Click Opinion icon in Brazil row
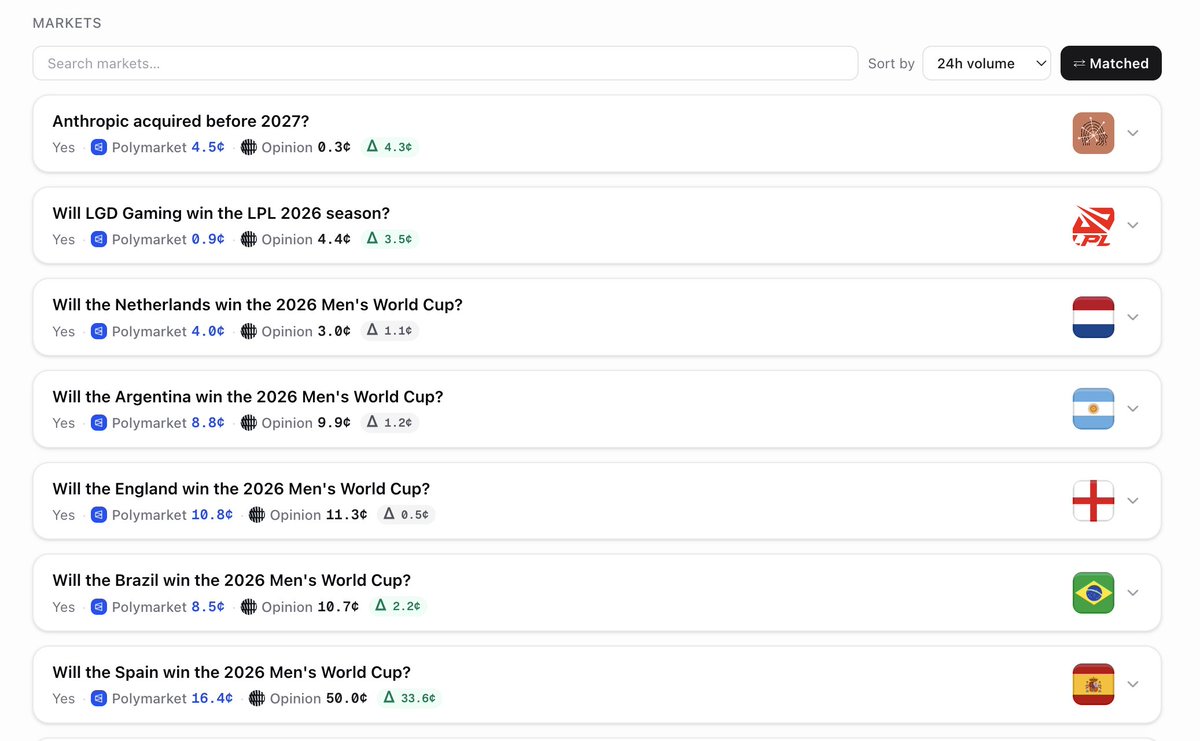This screenshot has width=1200, height=741. tap(249, 607)
